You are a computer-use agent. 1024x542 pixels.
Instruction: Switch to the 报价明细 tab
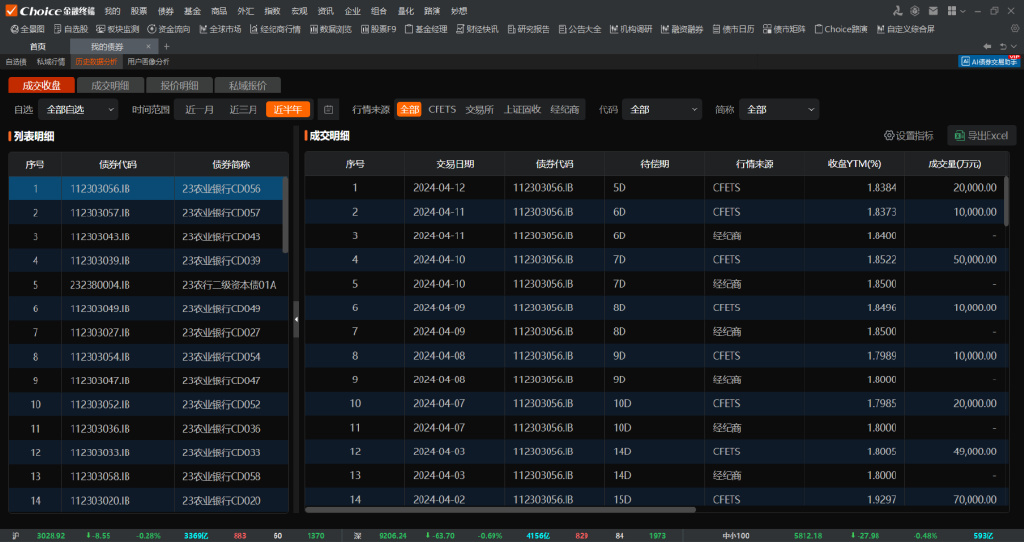(x=180, y=86)
